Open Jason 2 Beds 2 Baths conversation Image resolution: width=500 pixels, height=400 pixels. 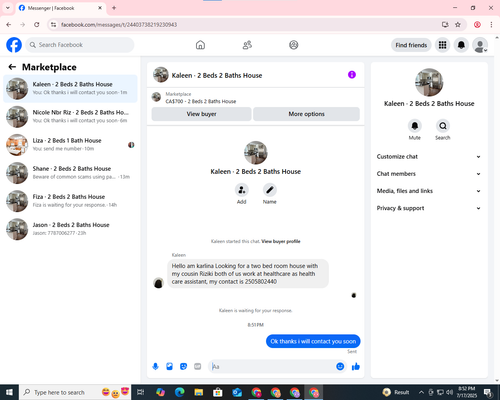point(70,229)
